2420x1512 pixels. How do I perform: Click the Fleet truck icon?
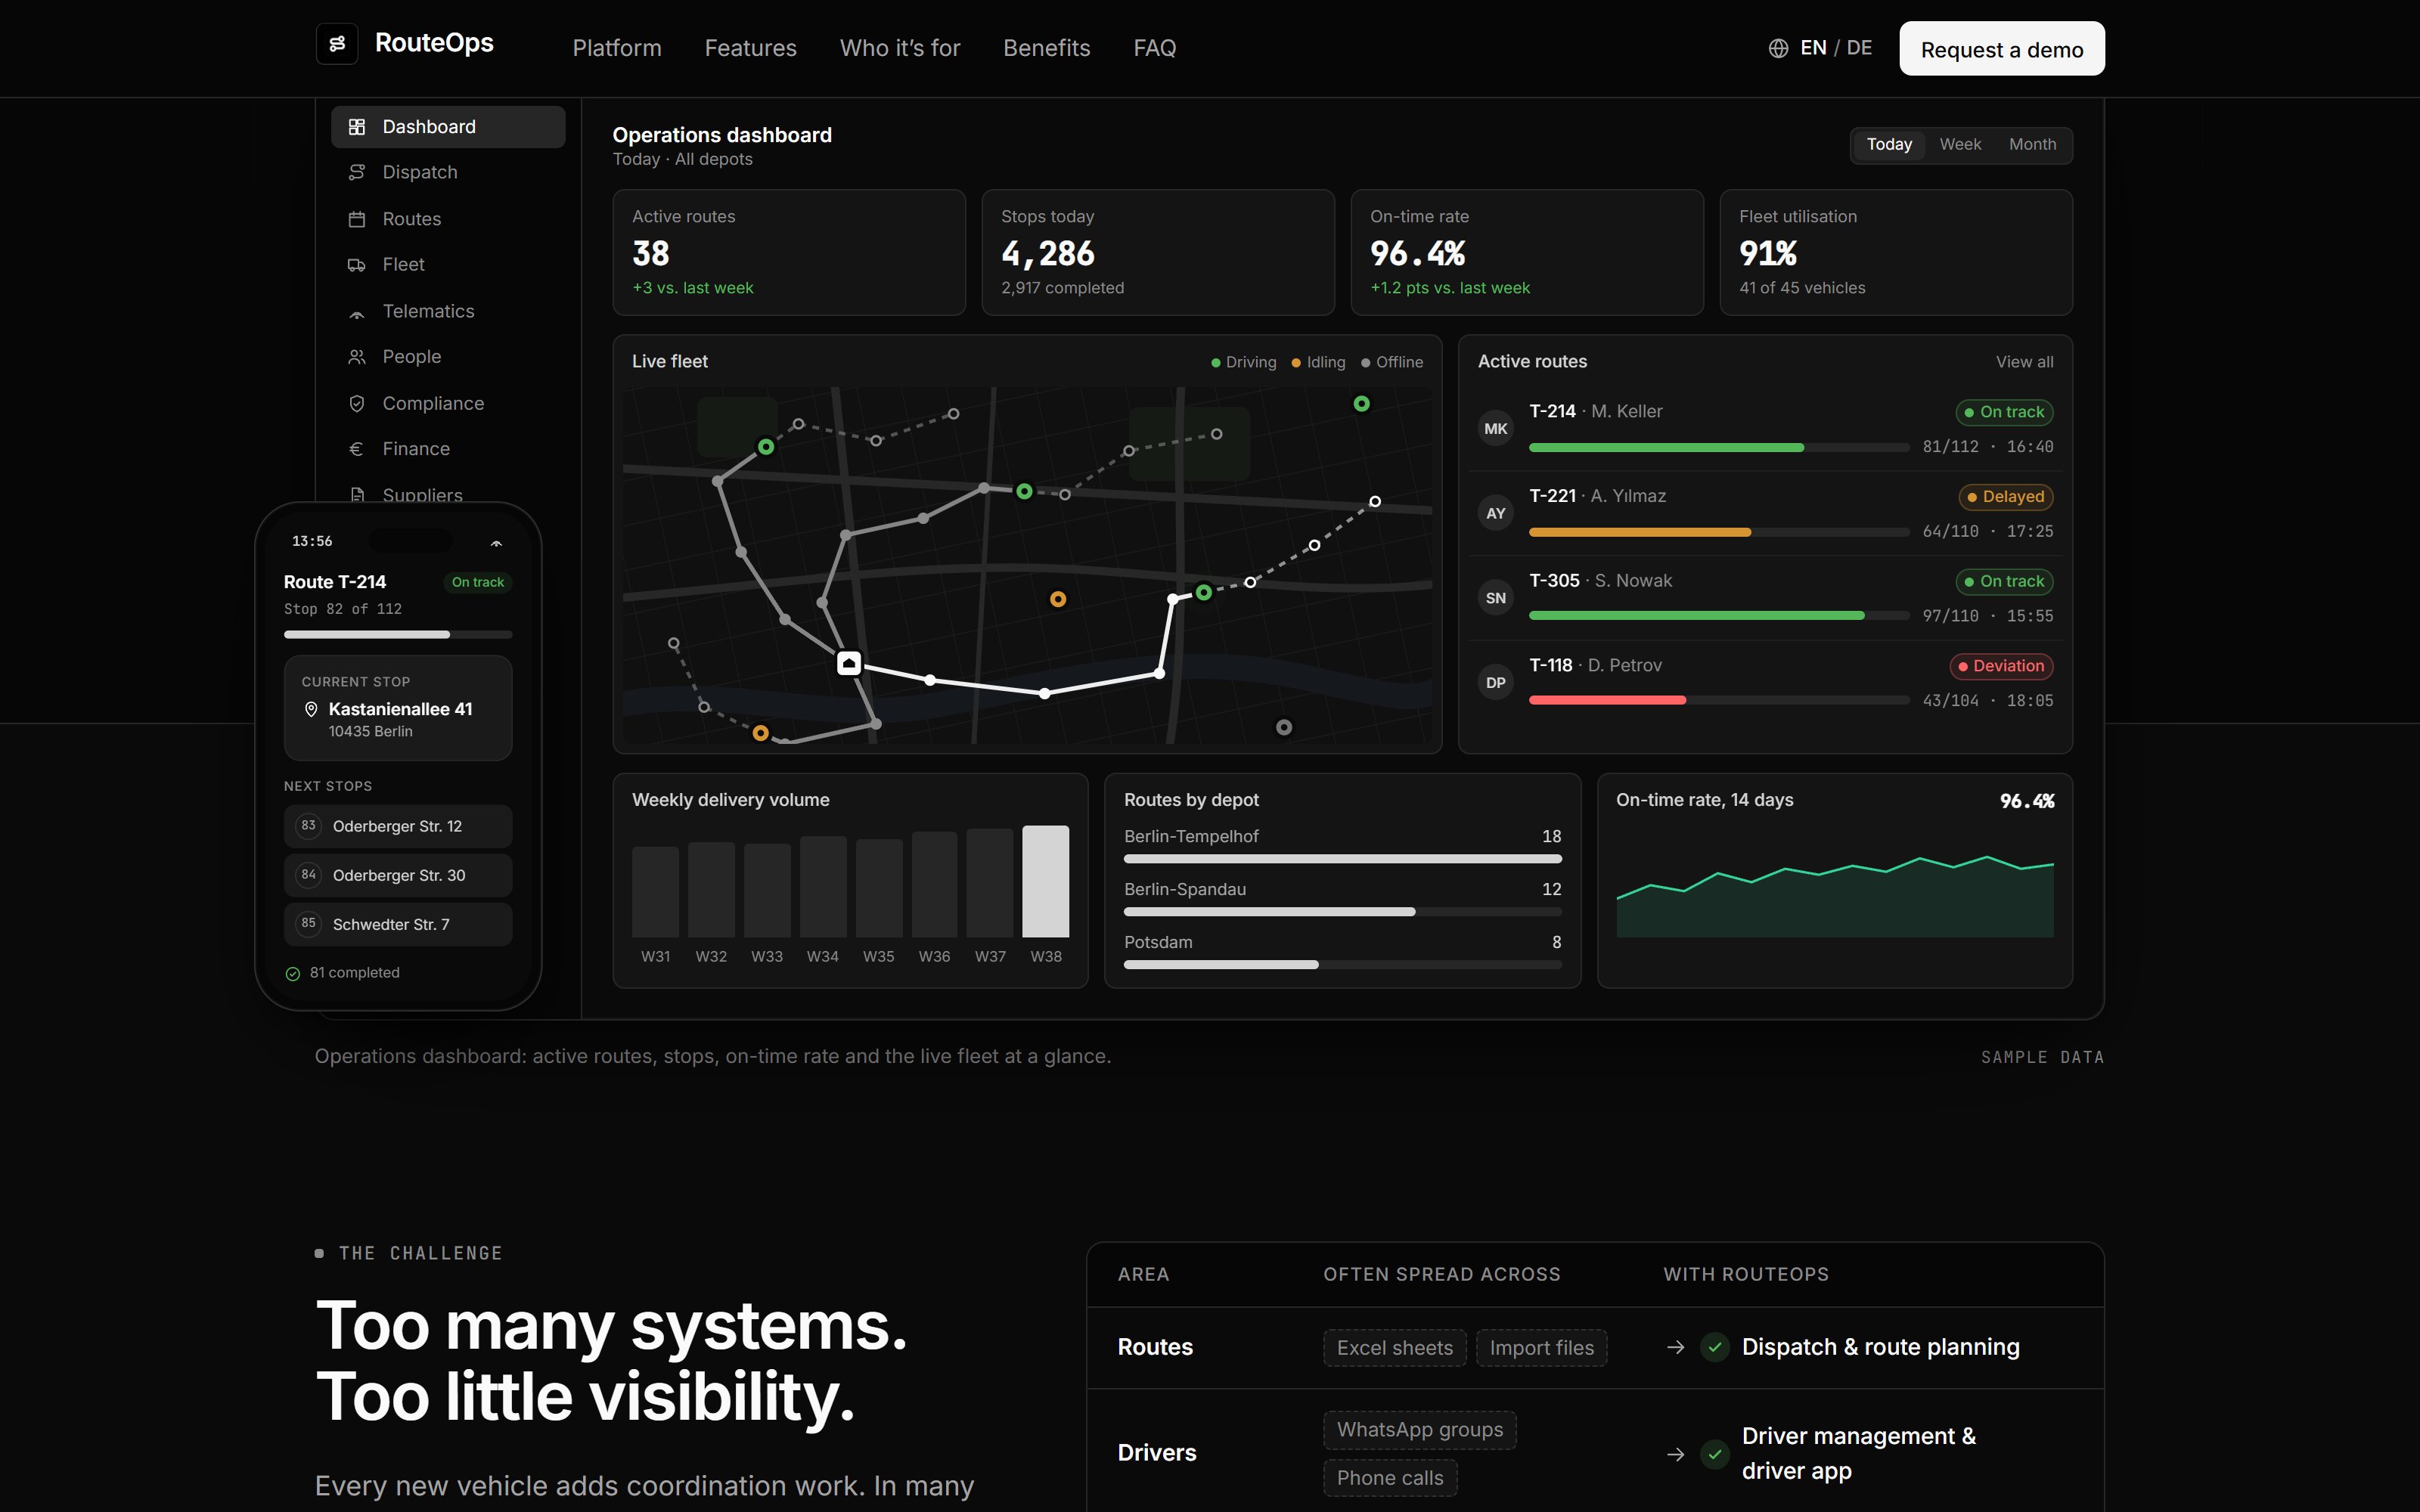pos(357,265)
